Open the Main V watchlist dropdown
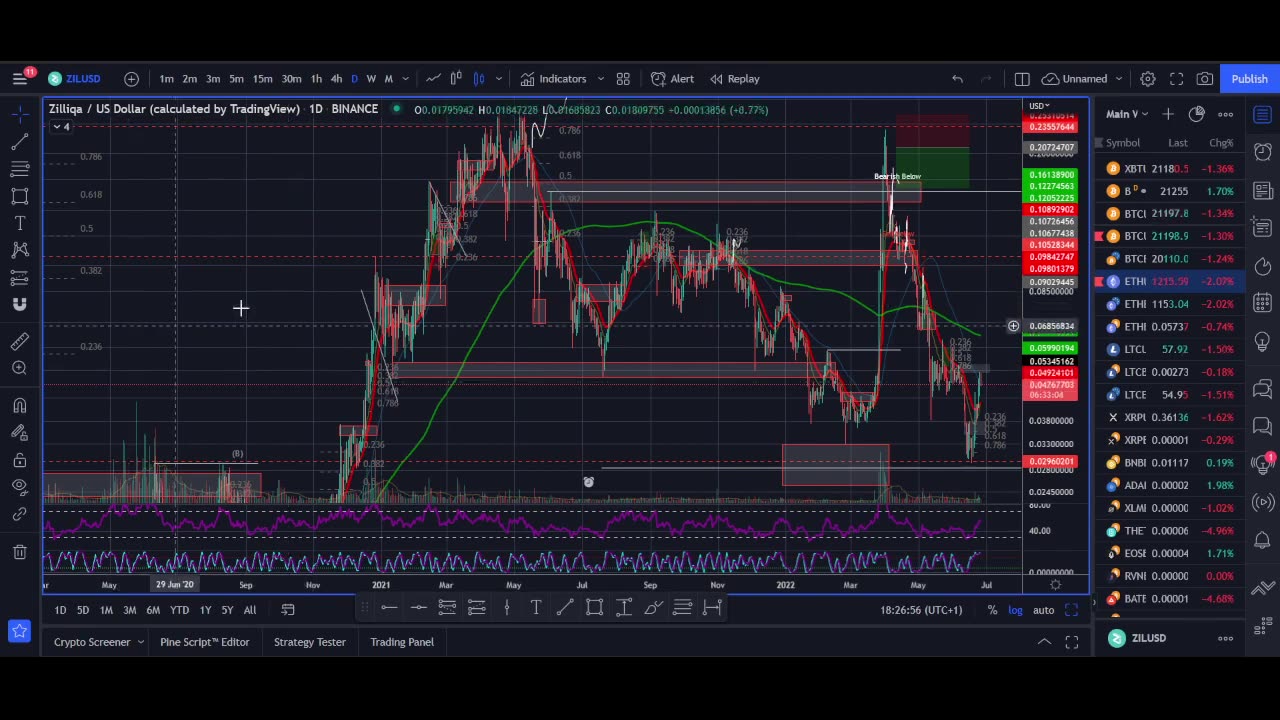The height and width of the screenshot is (720, 1280). point(1127,114)
